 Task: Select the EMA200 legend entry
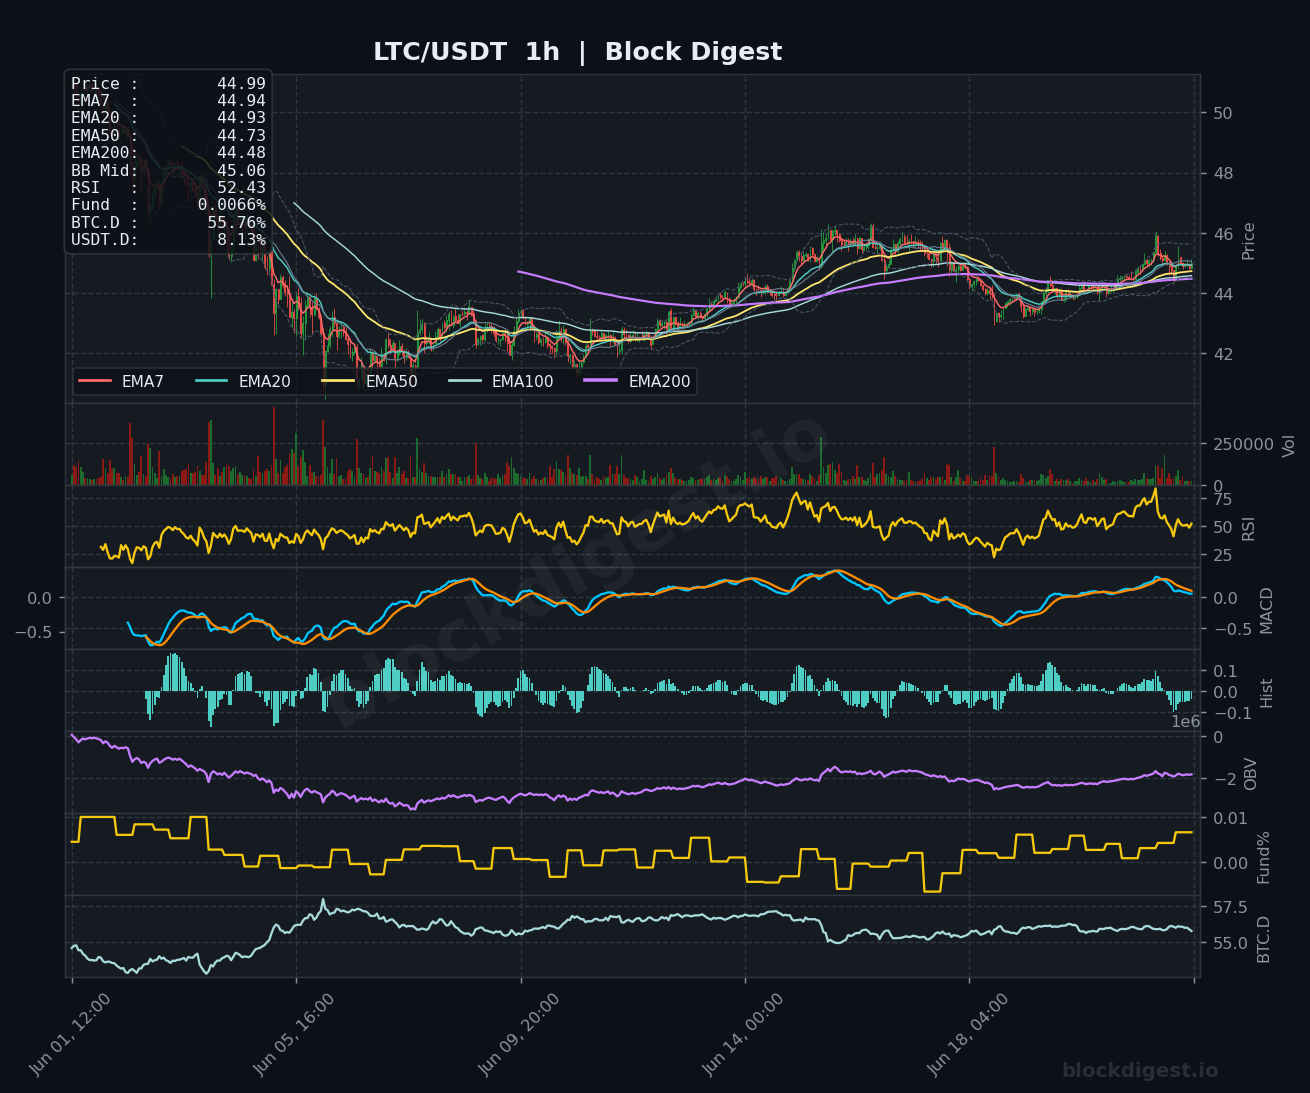638,382
